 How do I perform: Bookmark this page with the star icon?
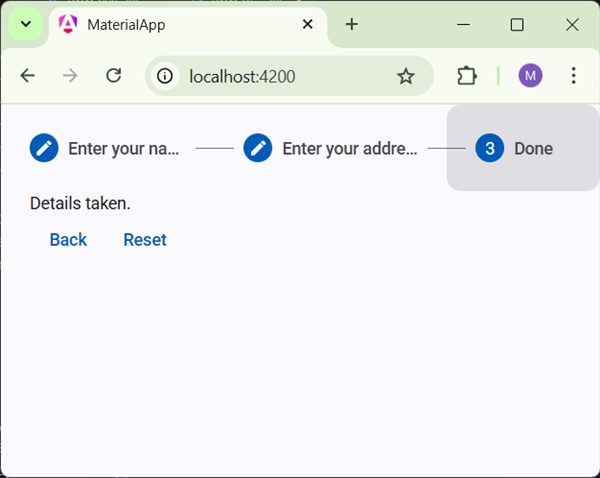405,76
